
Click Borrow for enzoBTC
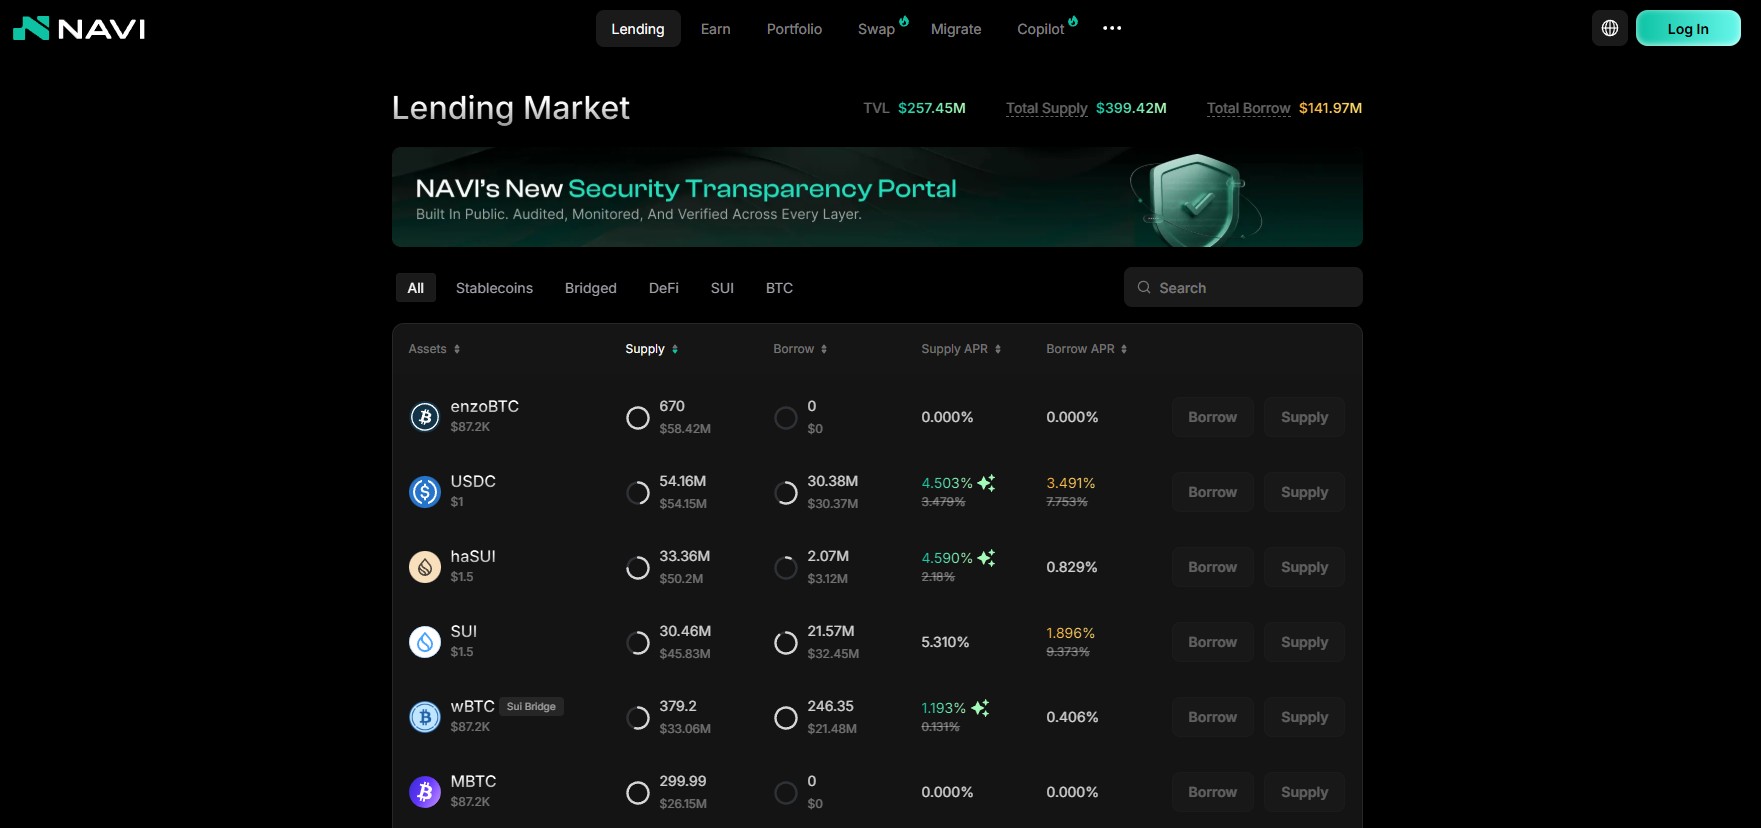pyautogui.click(x=1213, y=417)
